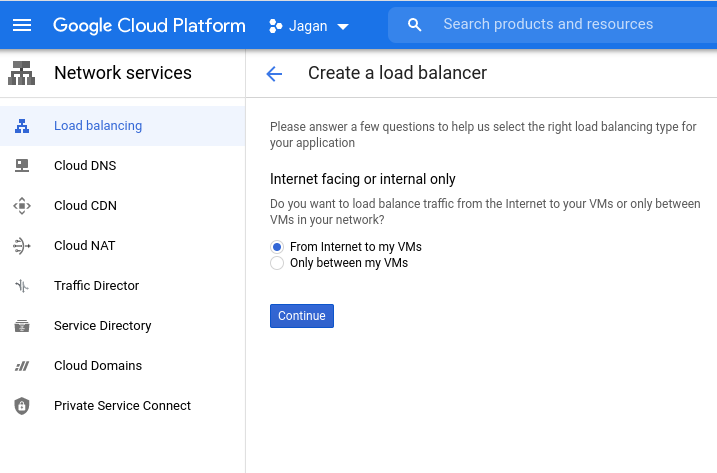The image size is (717, 473).
Task: Click the Cloud NAT sidebar icon
Action: [22, 246]
